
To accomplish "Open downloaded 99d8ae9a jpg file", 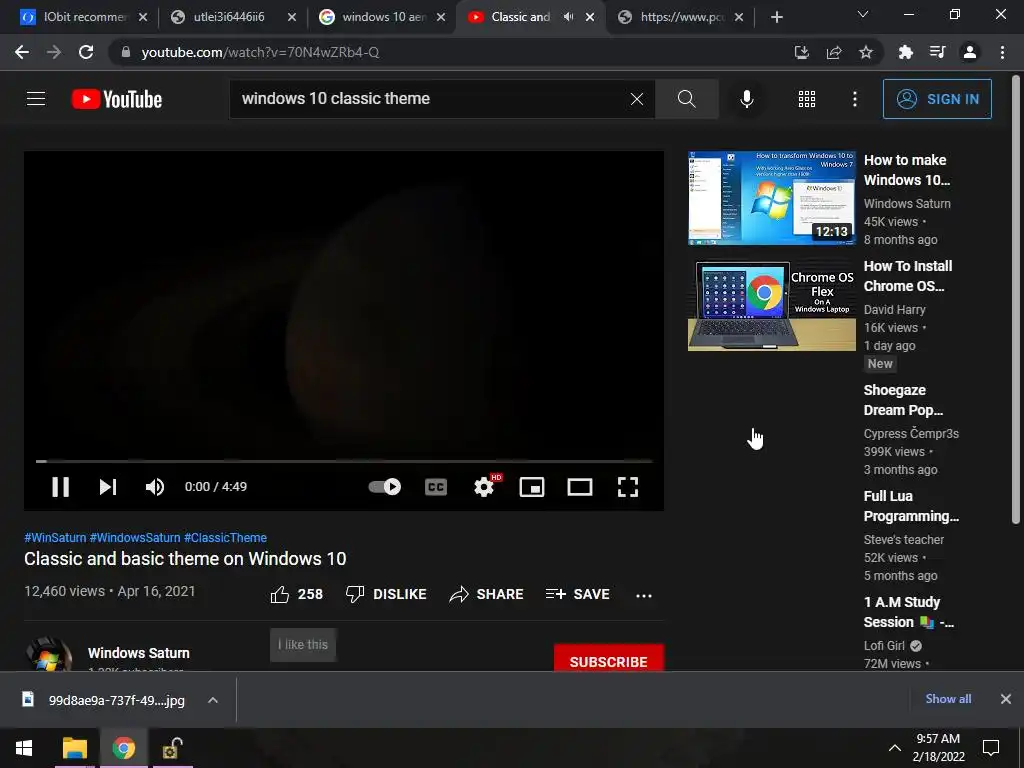I will pos(104,700).
